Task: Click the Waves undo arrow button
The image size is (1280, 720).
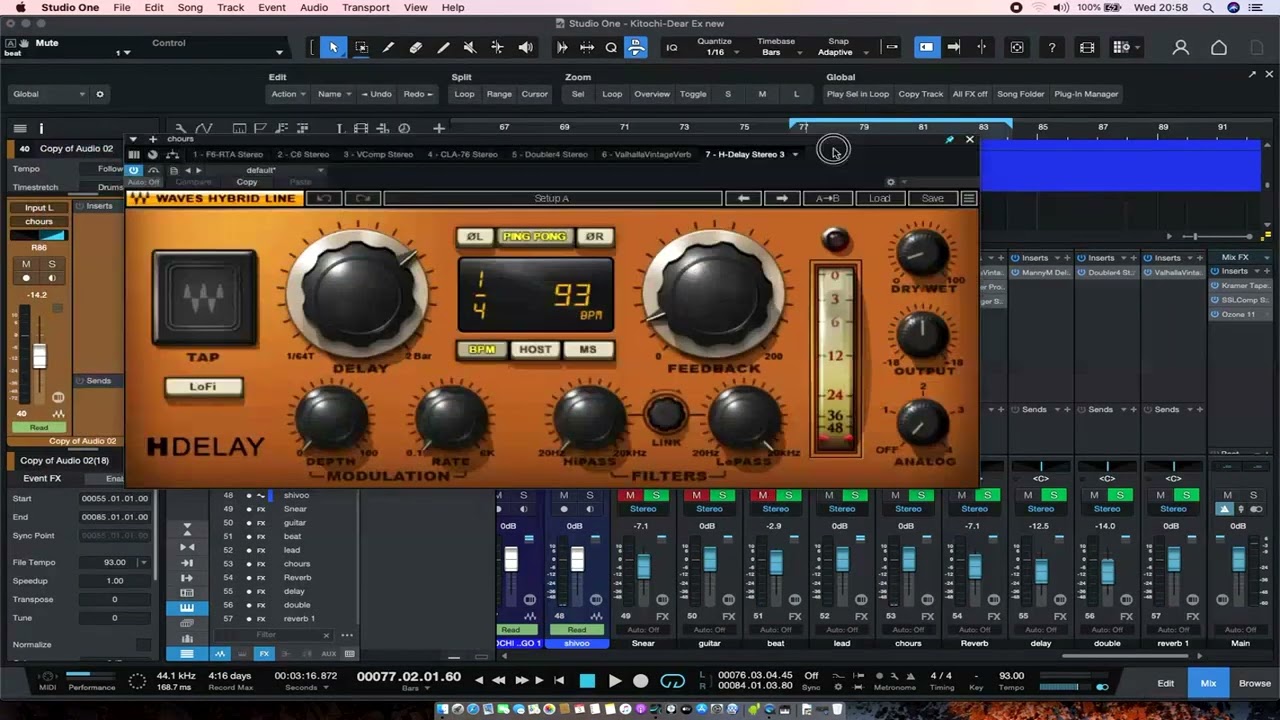Action: (324, 198)
